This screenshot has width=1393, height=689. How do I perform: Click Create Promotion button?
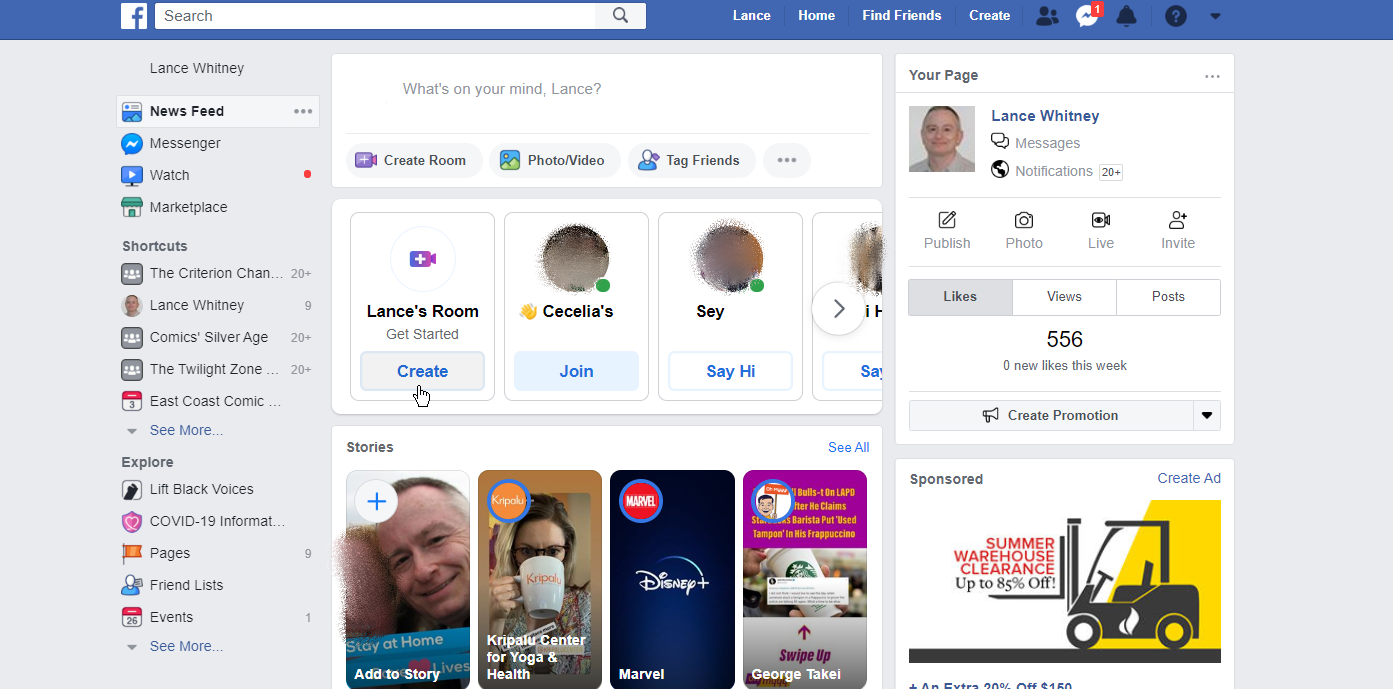pos(1051,415)
